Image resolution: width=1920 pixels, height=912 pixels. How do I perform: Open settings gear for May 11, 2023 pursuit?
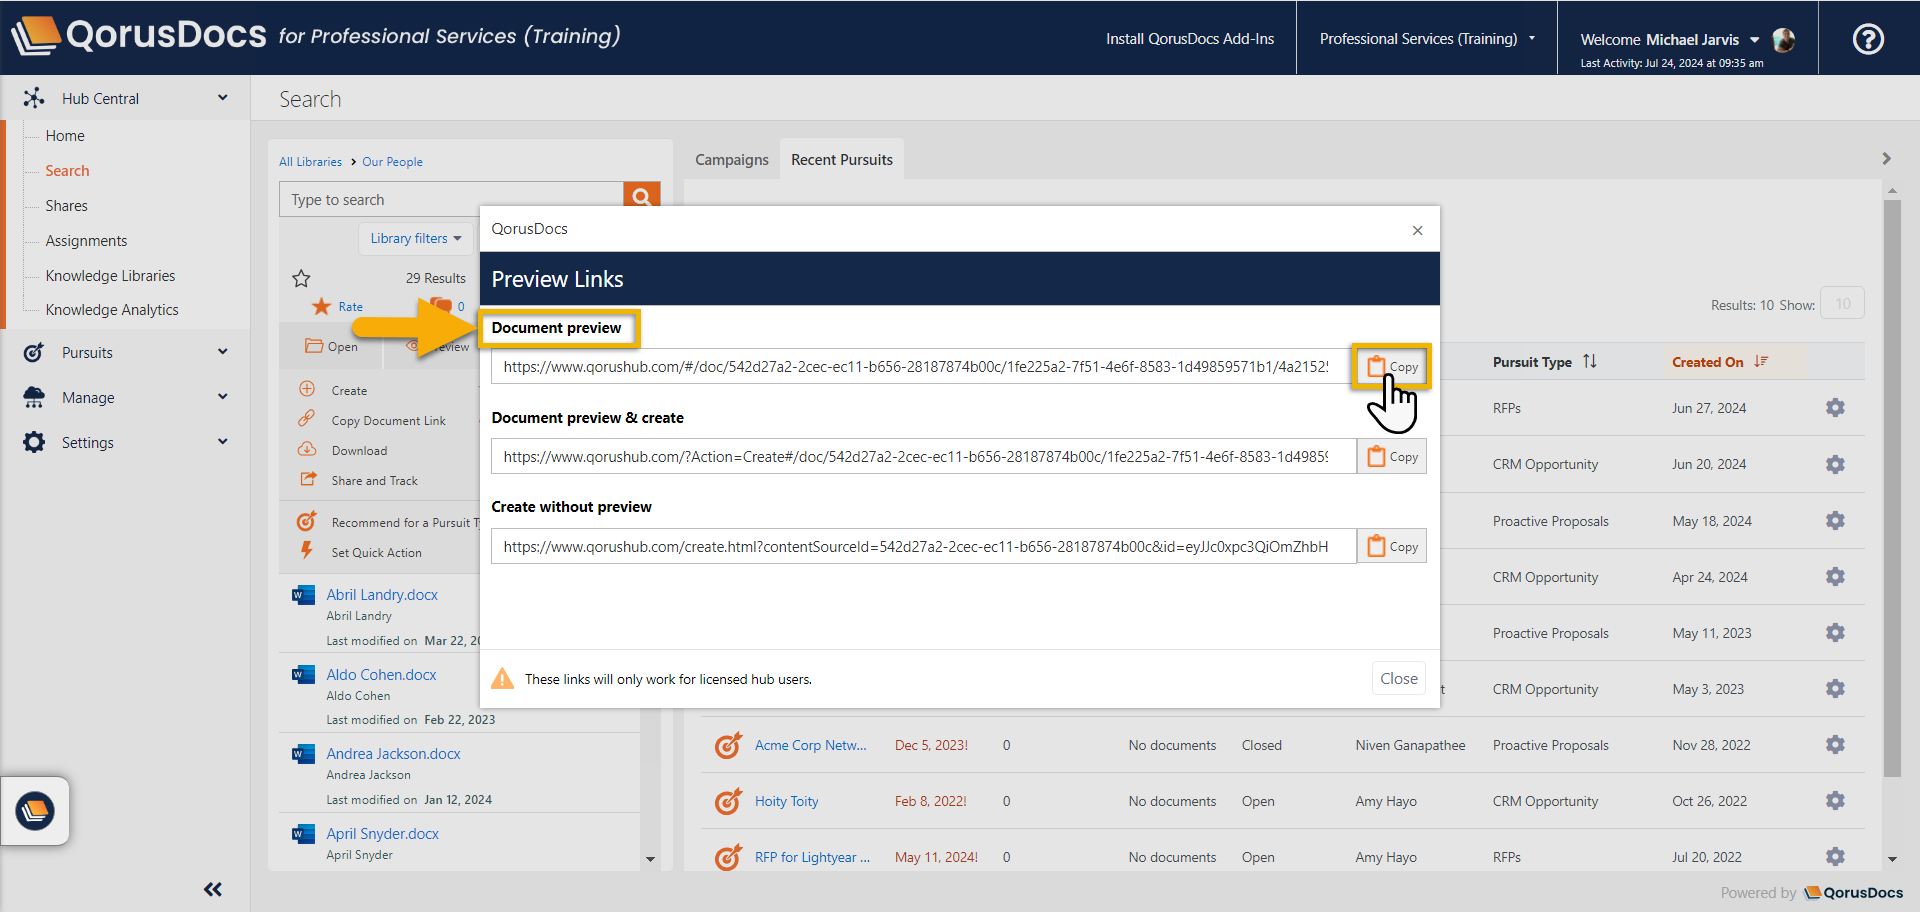click(1835, 633)
